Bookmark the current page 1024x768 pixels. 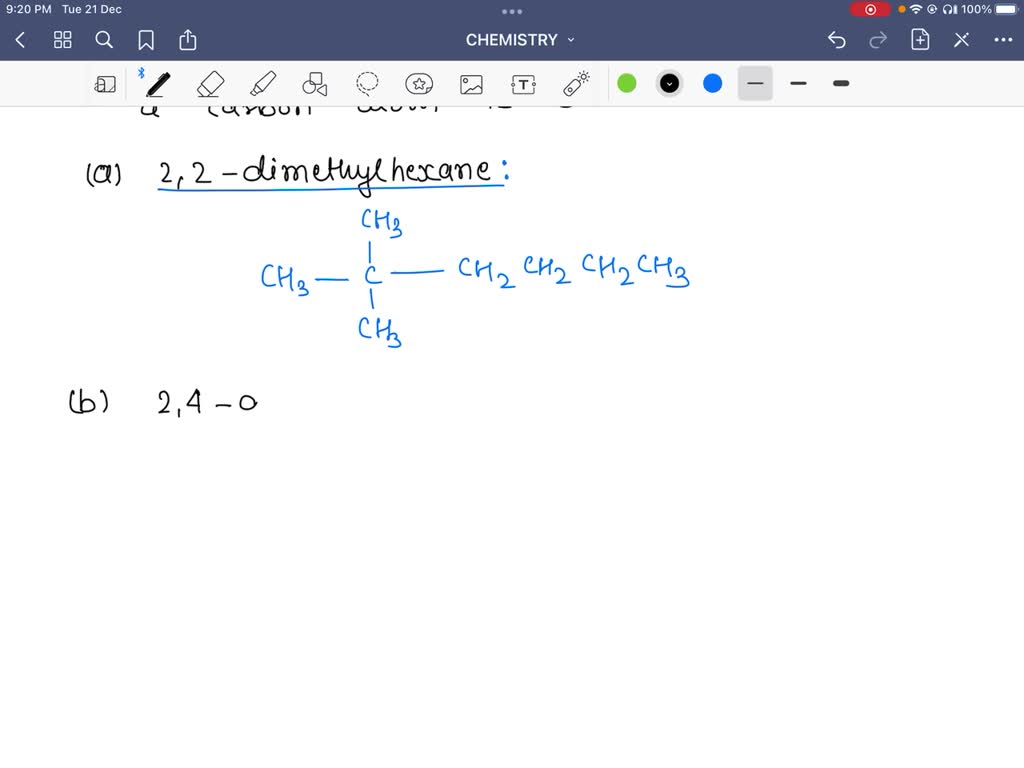[146, 40]
